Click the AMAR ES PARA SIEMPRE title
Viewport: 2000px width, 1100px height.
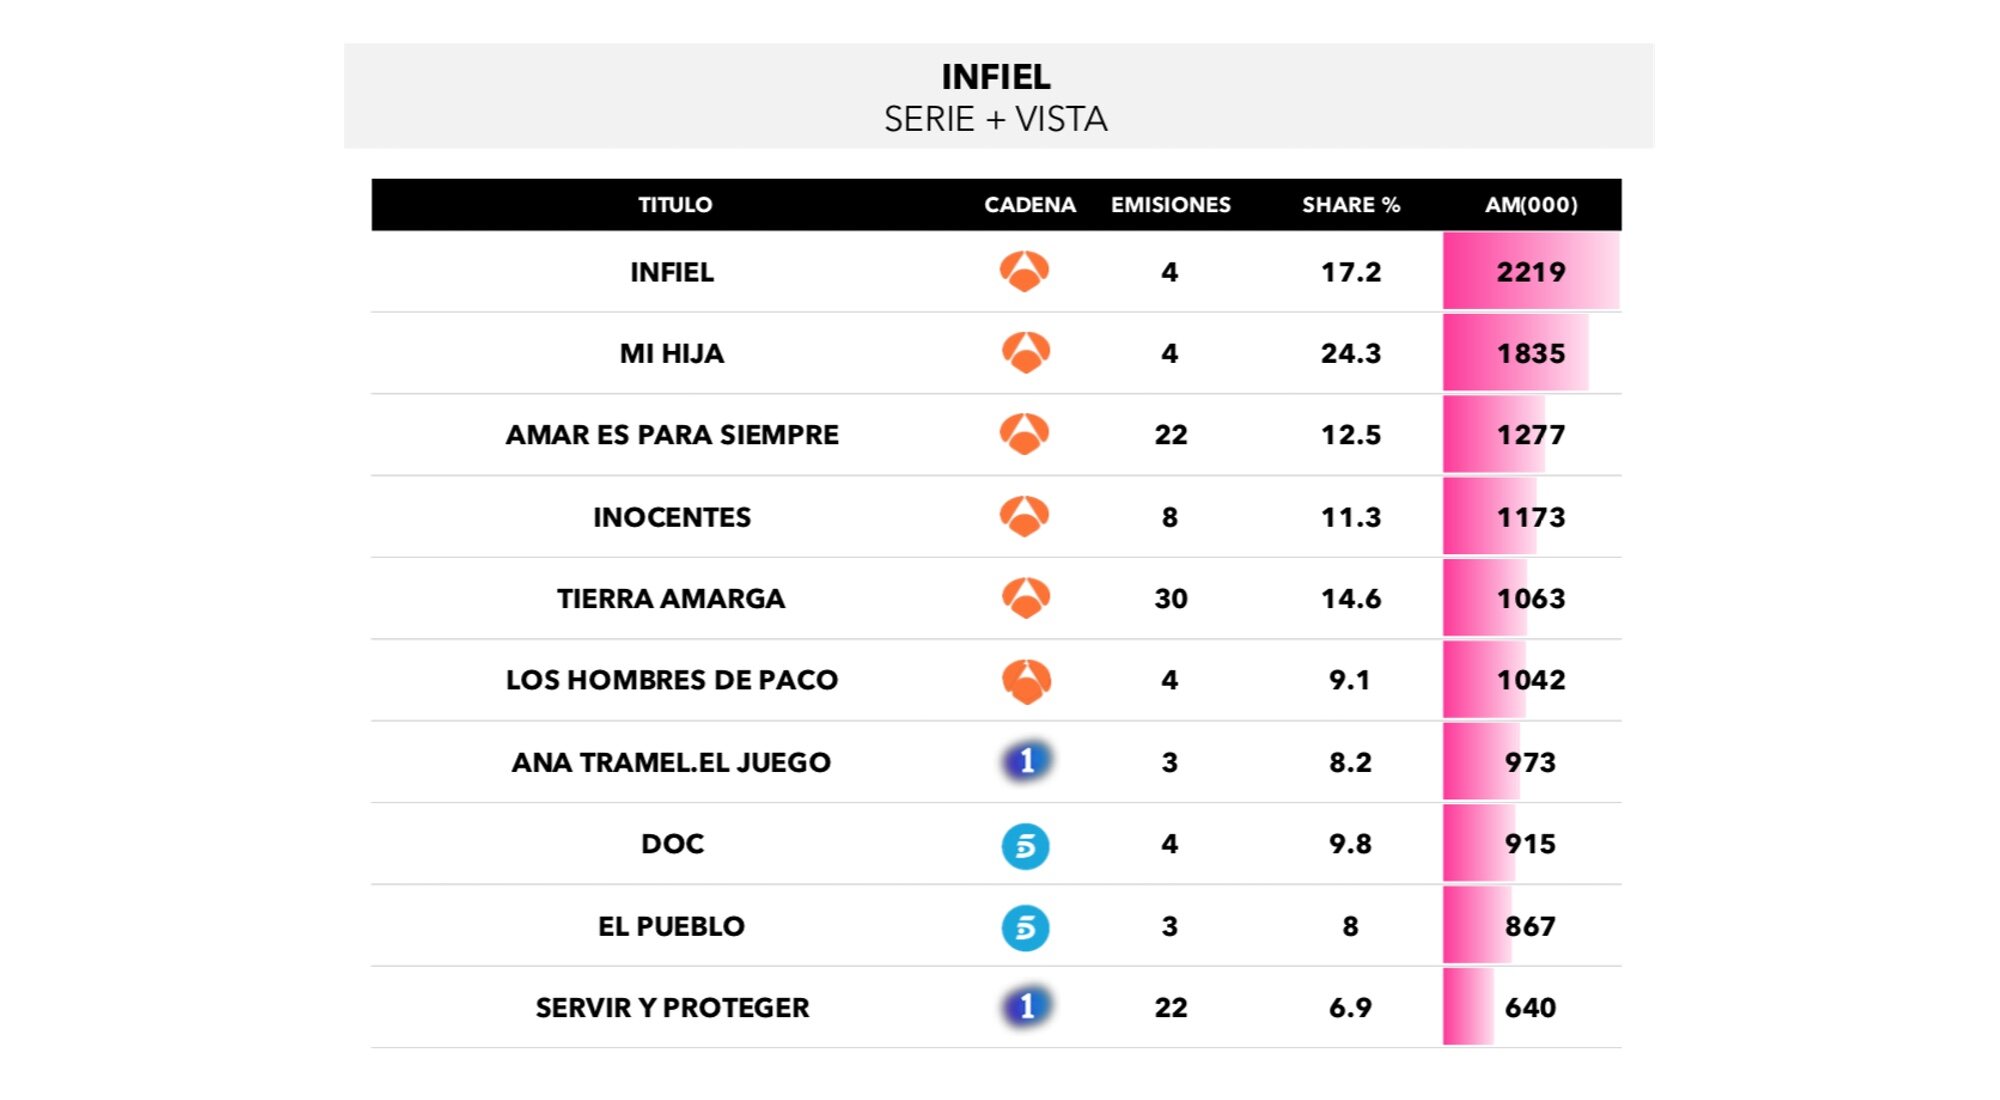click(x=672, y=435)
